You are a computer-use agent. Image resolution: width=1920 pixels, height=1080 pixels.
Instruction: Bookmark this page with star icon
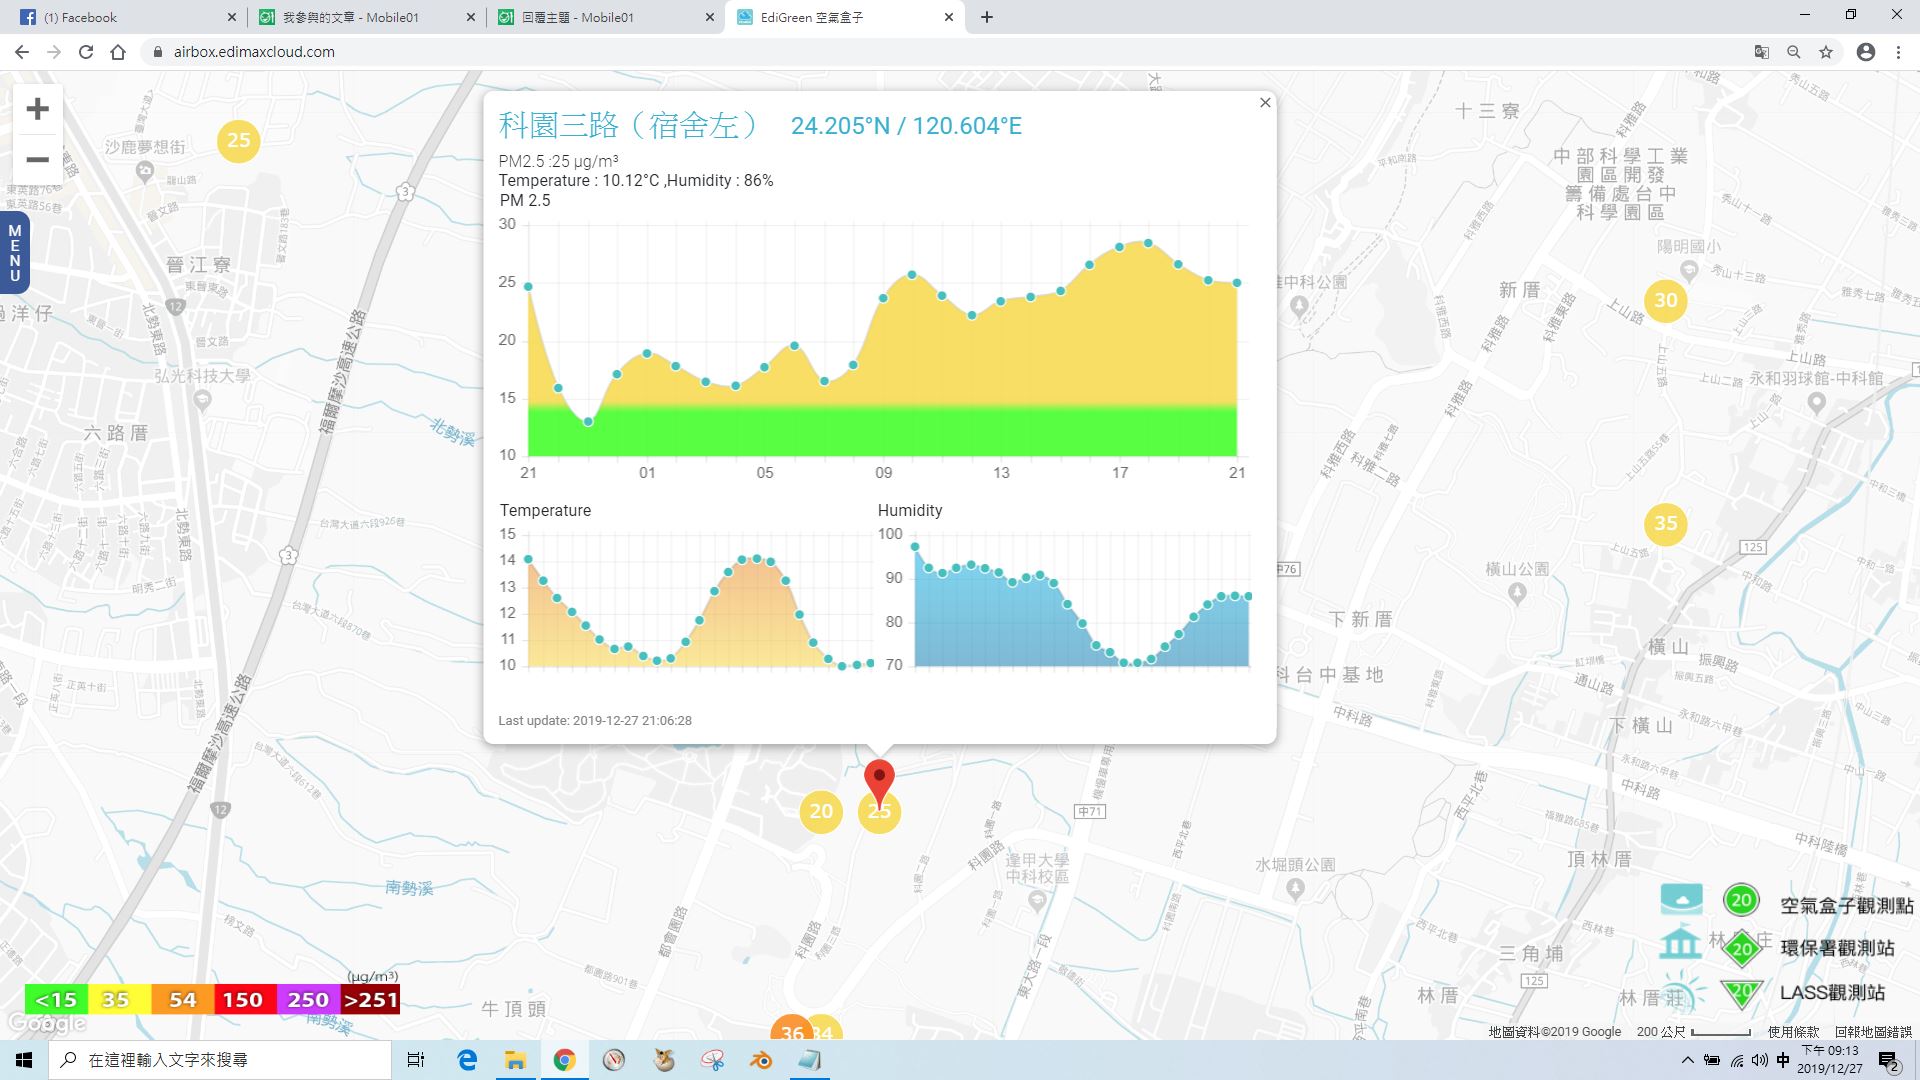tap(1826, 52)
